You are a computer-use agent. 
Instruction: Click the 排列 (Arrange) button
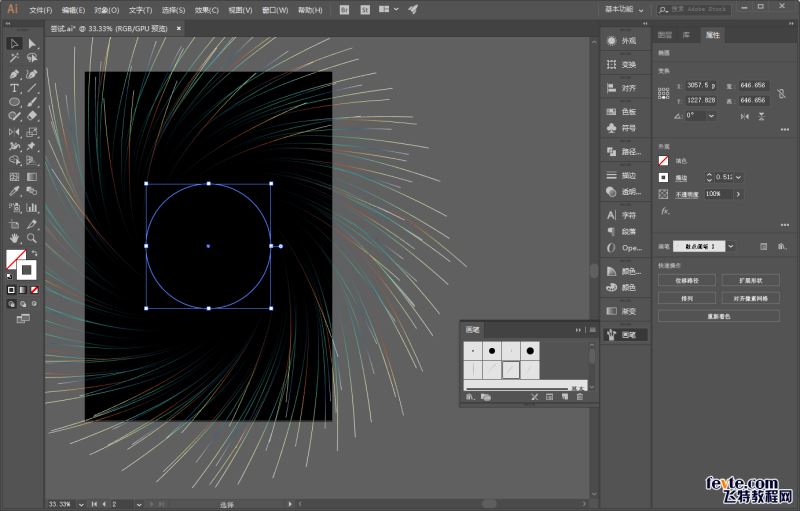pyautogui.click(x=687, y=298)
